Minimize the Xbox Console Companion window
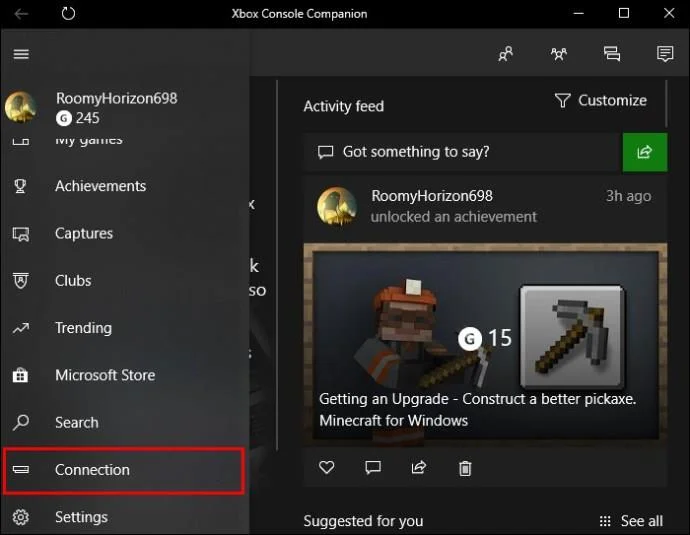This screenshot has width=690, height=535. pos(579,13)
